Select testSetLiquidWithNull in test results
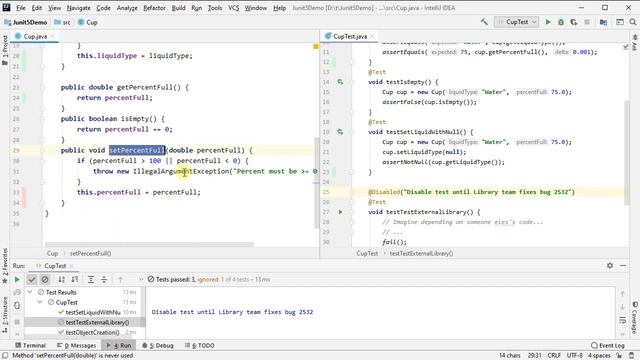640x360 pixels. (93, 312)
